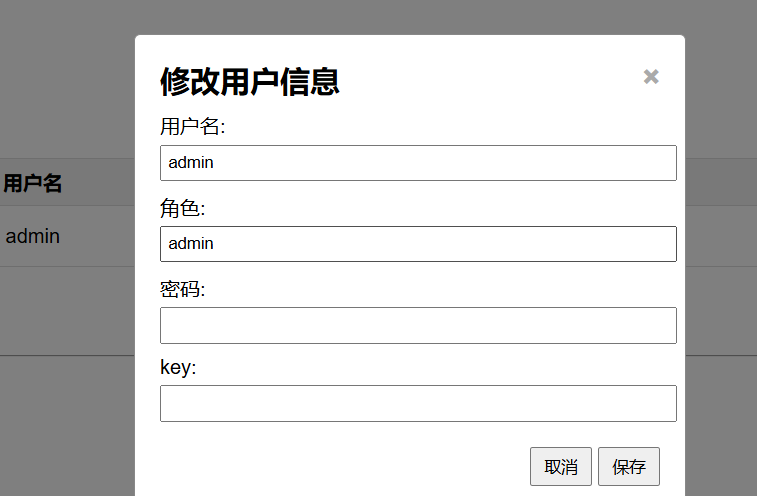This screenshot has height=496, width=757.
Task: Click the blank dialog footer left of 取消
Action: 340,466
